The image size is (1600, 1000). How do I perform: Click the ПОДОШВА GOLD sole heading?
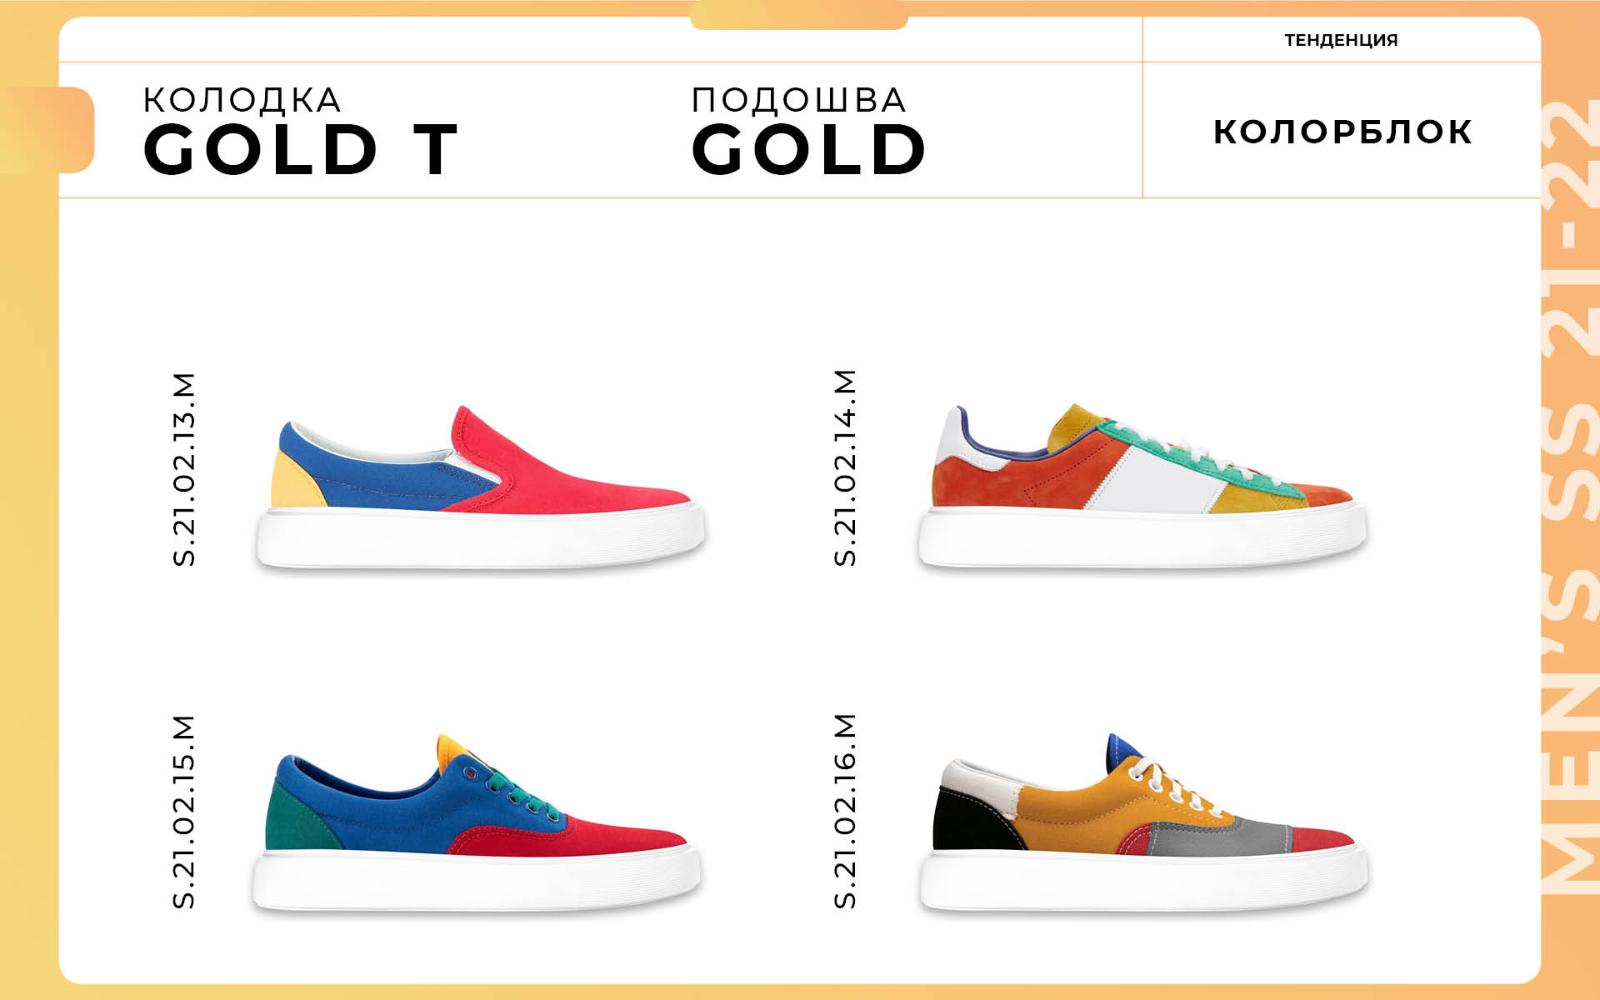[808, 131]
